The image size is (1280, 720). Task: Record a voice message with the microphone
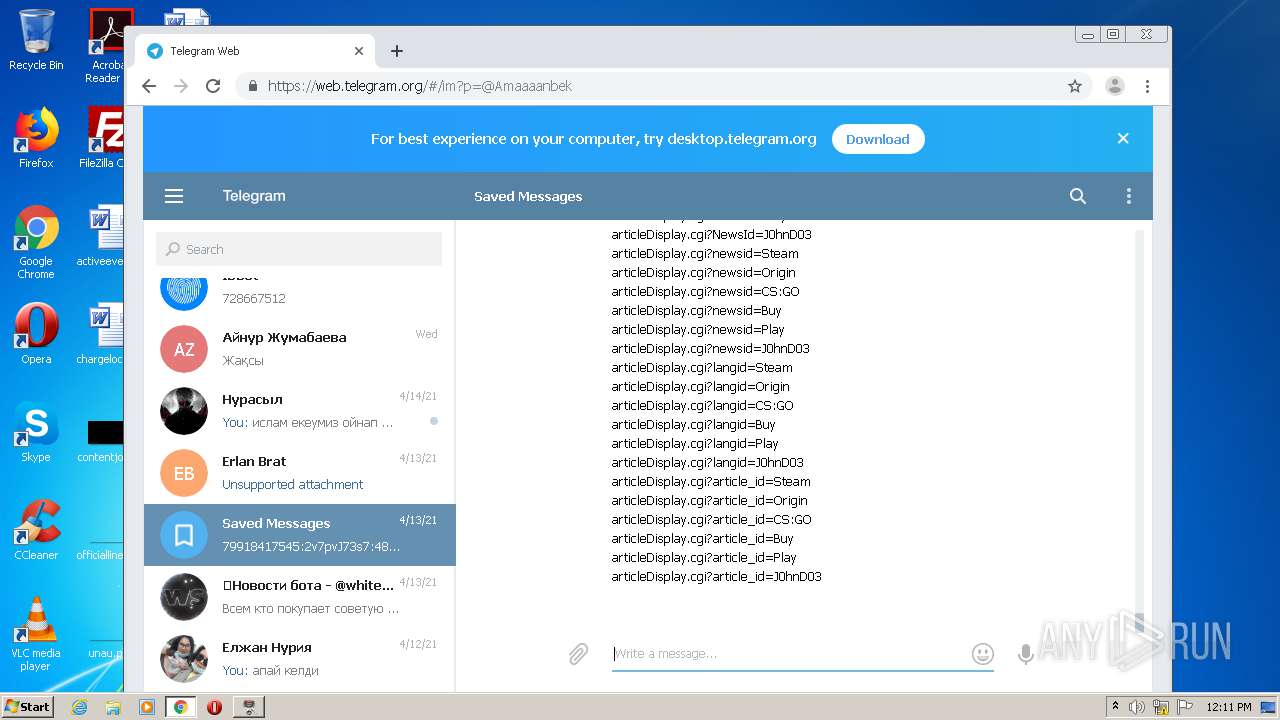(x=1025, y=654)
